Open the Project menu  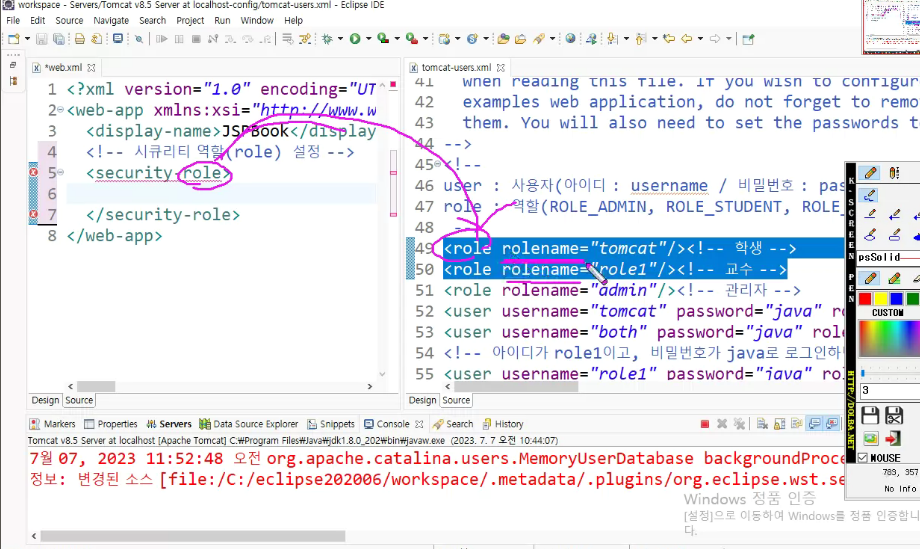click(x=190, y=21)
